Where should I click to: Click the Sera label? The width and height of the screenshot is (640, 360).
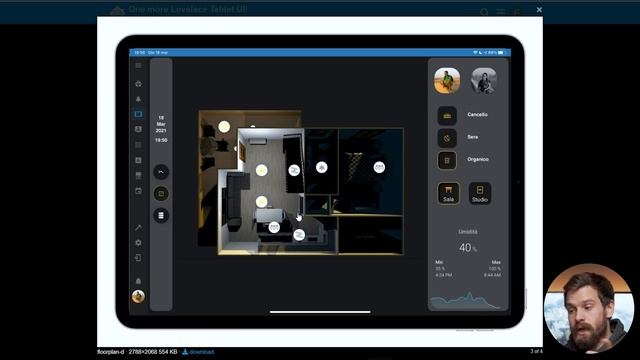click(473, 137)
